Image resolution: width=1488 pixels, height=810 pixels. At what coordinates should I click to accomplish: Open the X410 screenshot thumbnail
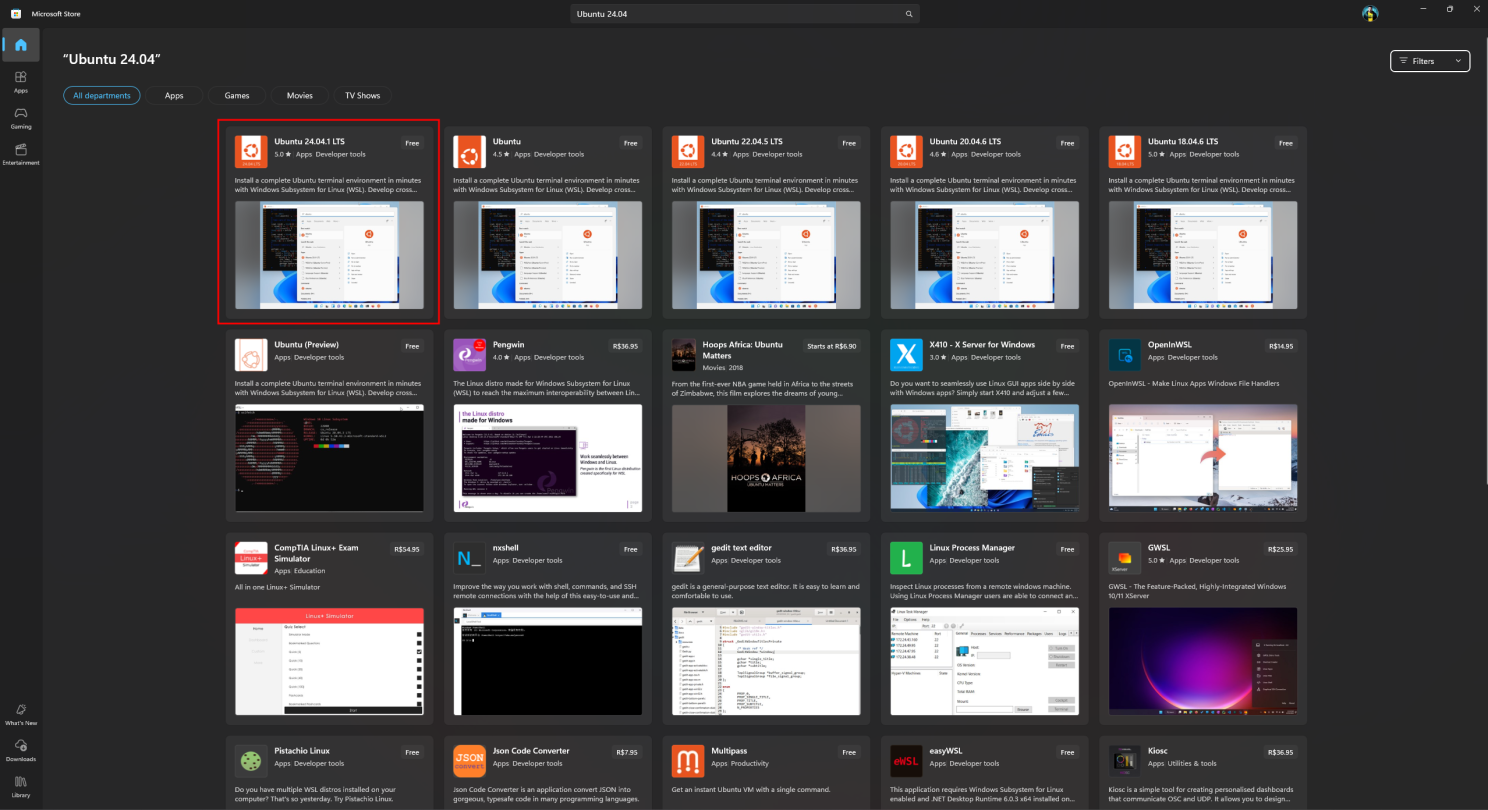point(985,459)
